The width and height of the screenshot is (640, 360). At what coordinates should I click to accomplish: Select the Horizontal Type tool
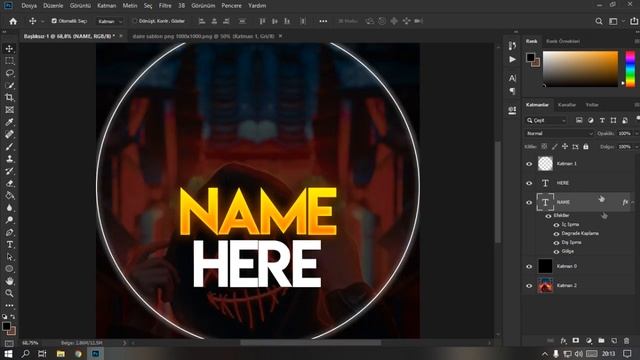click(9, 244)
